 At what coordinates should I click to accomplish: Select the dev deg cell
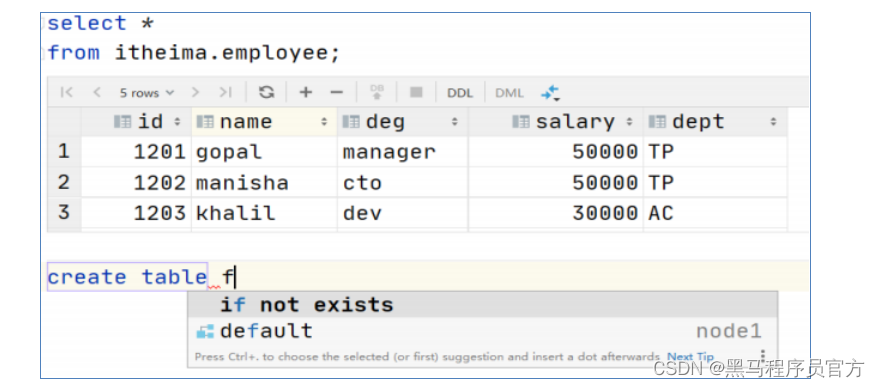tap(402, 213)
